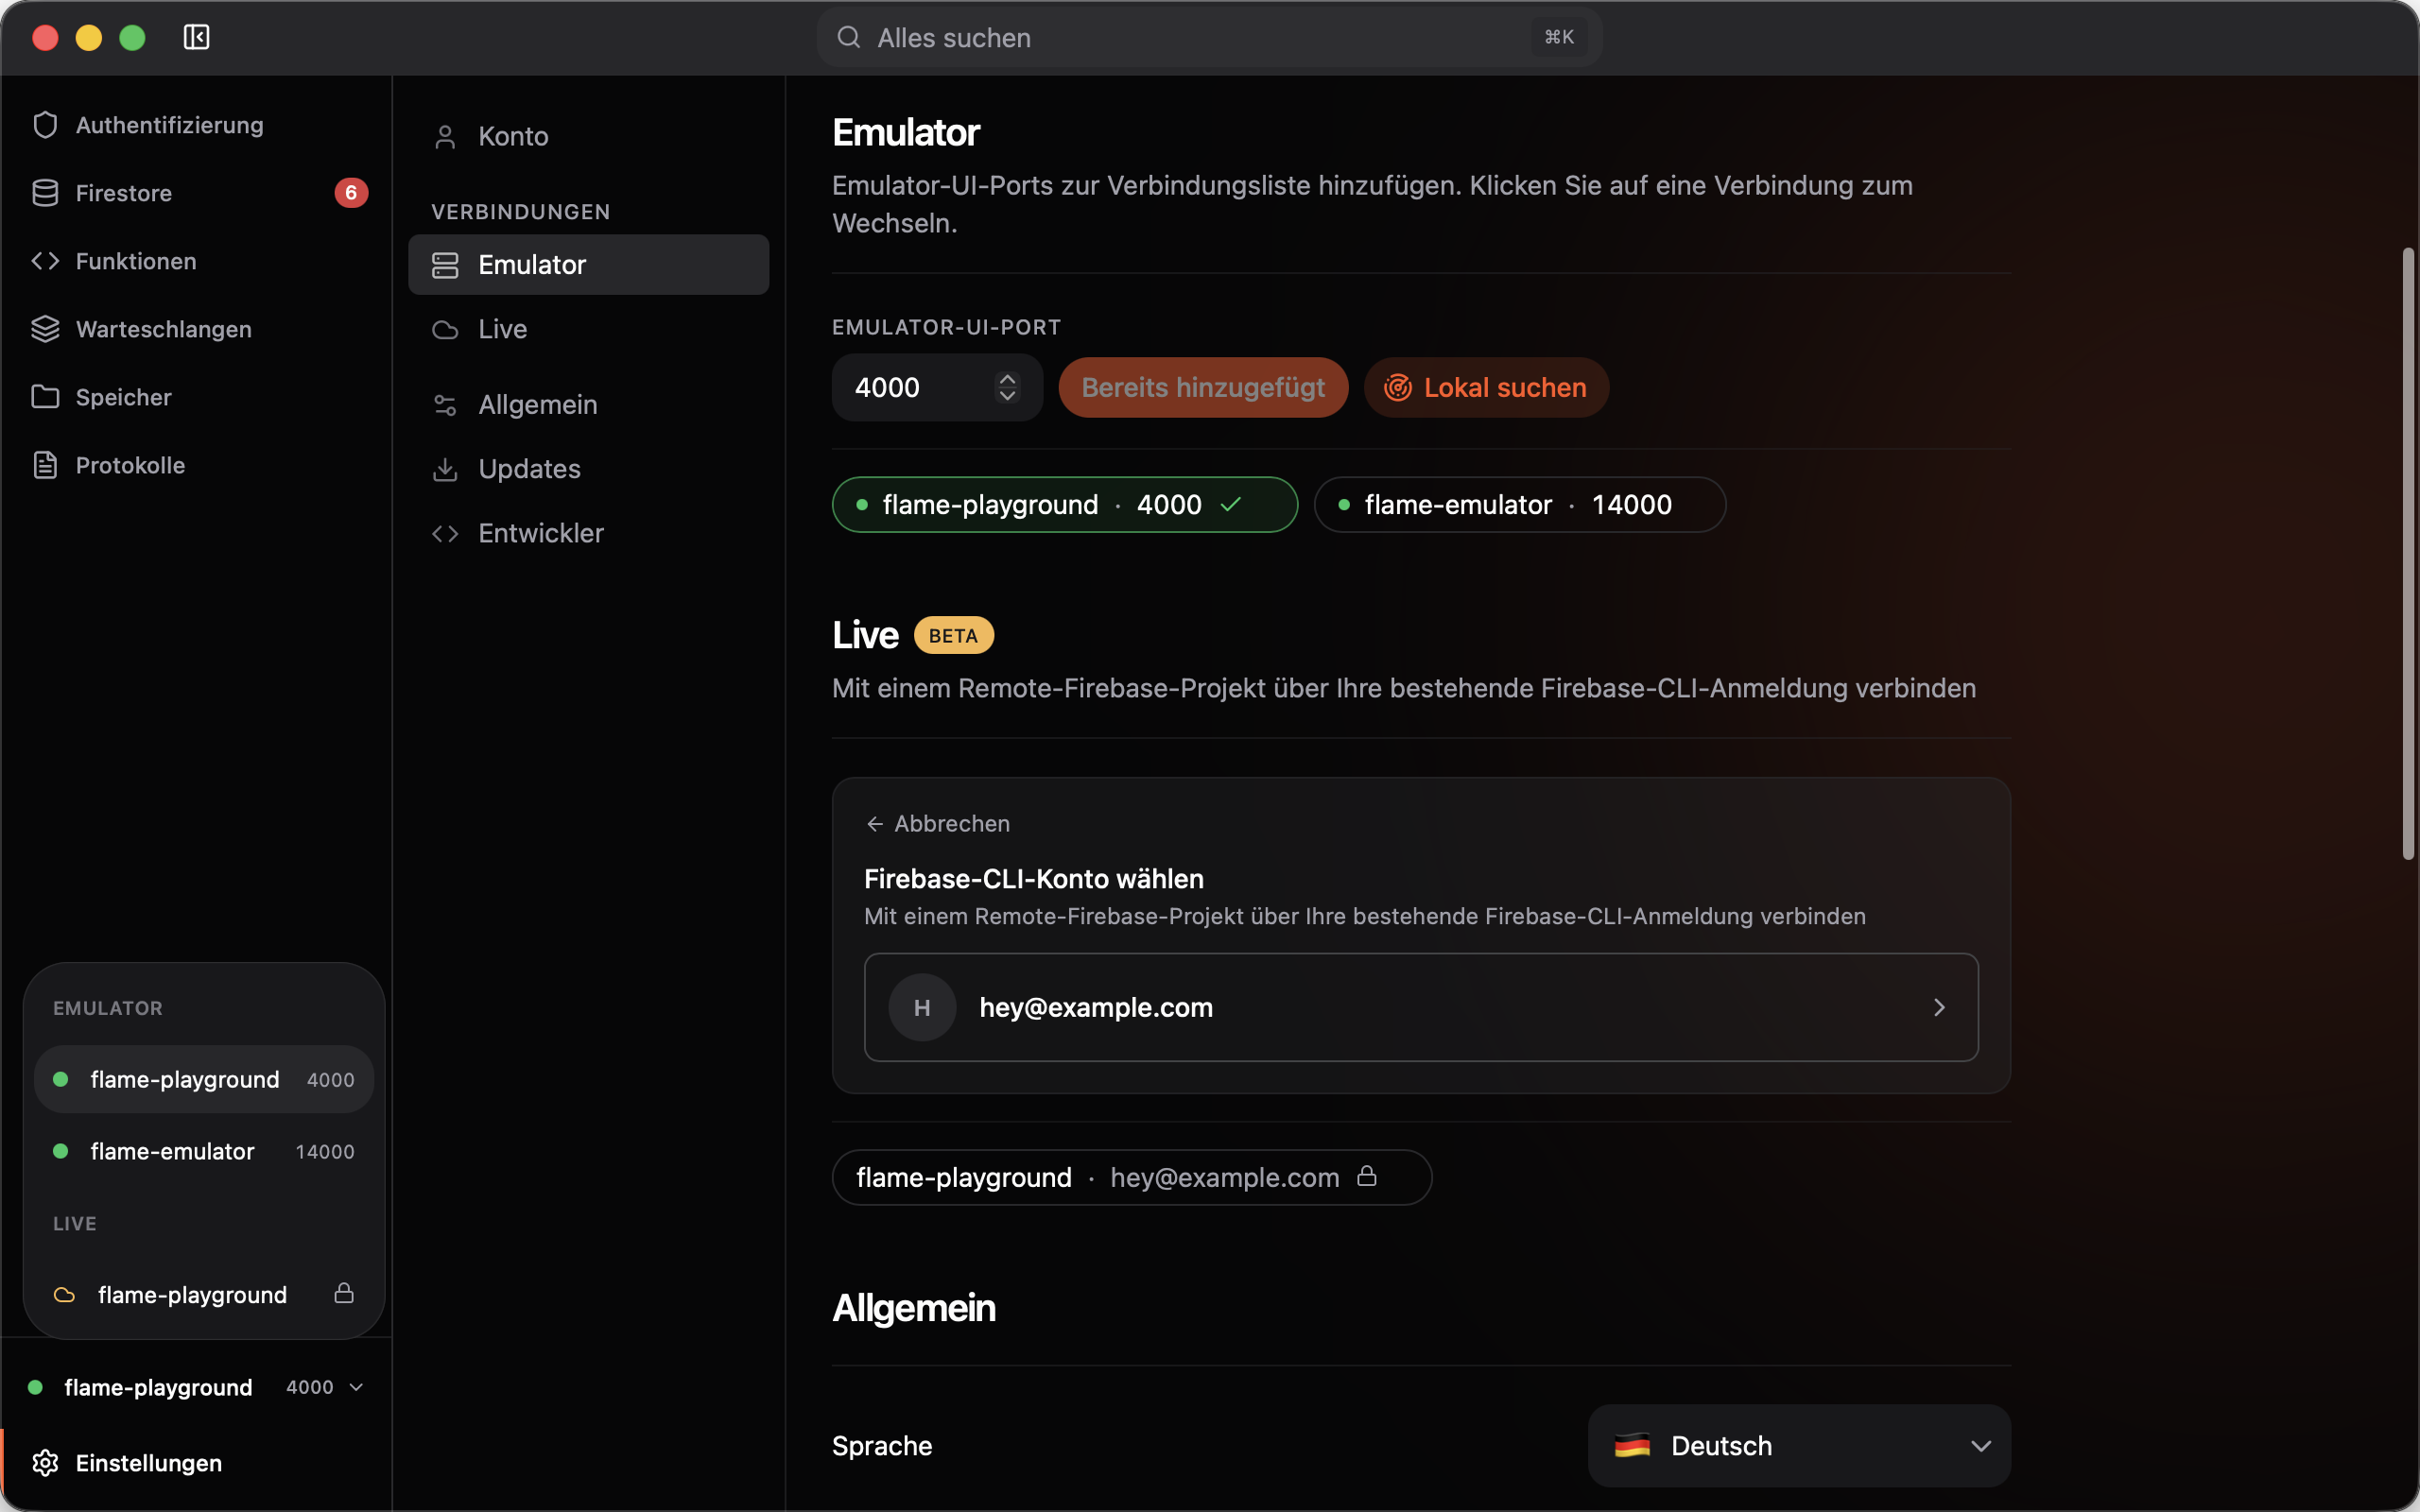Click the VERBINDUNGEN section header
The height and width of the screenshot is (1512, 2420).
(520, 212)
